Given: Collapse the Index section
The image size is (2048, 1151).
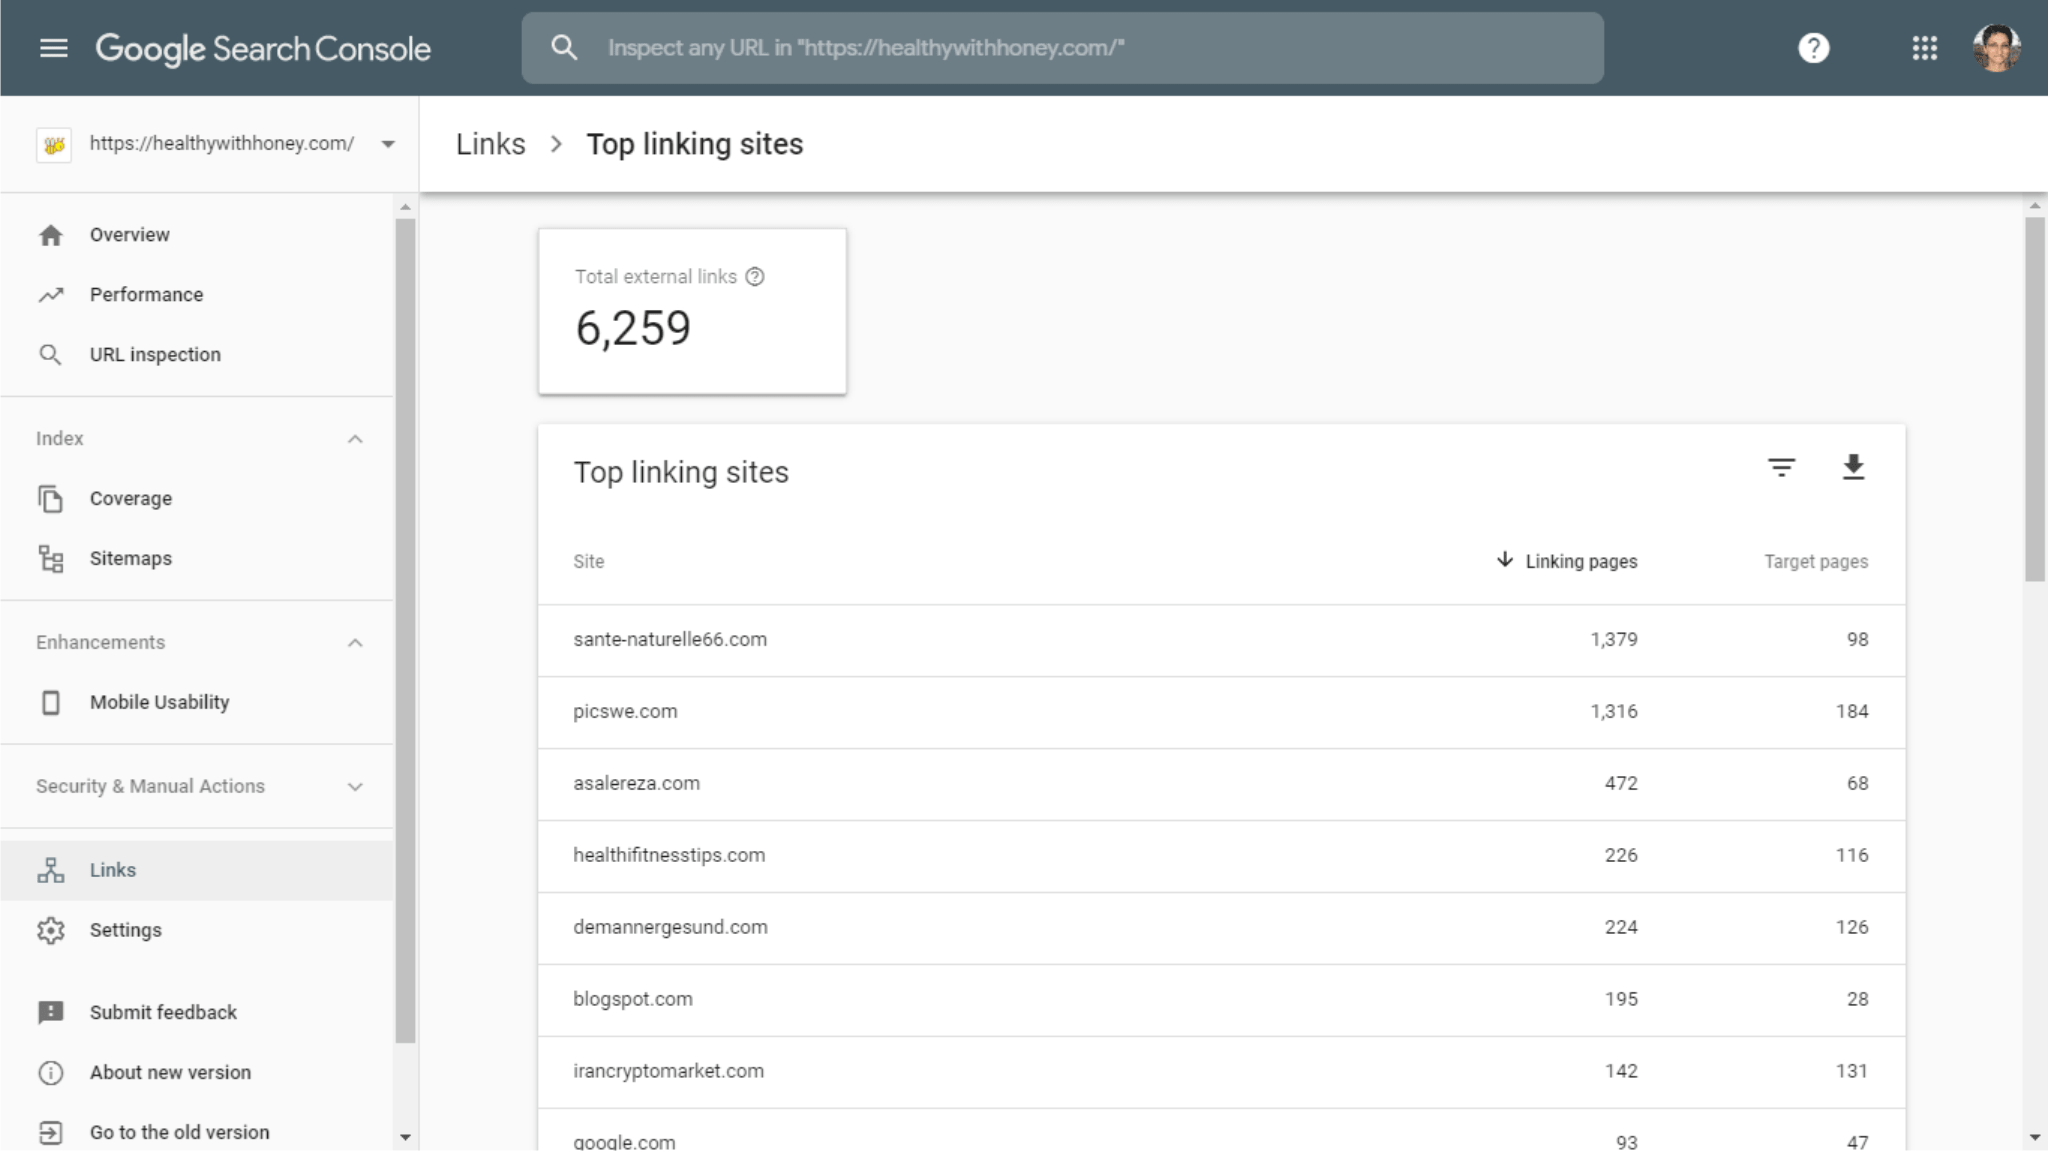Looking at the screenshot, I should 355,439.
